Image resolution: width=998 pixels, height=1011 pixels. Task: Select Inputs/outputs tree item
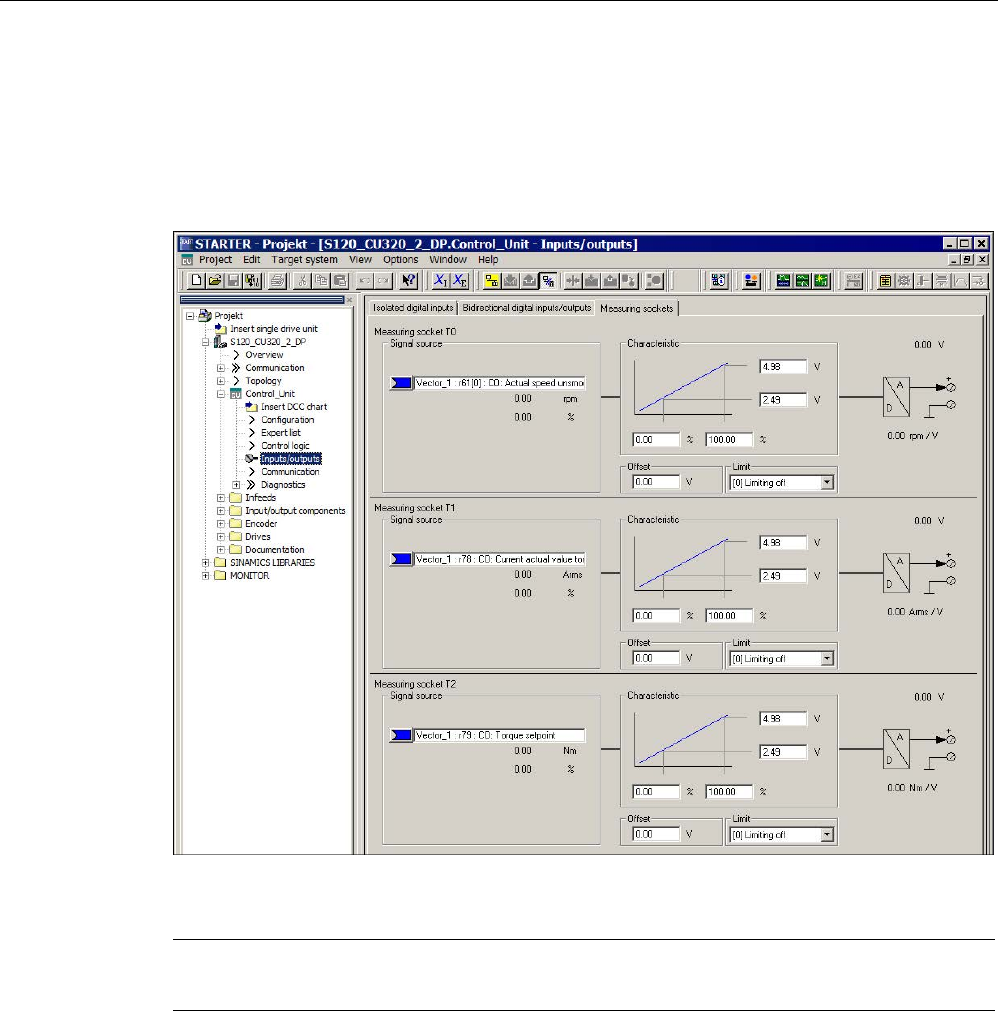coord(291,459)
